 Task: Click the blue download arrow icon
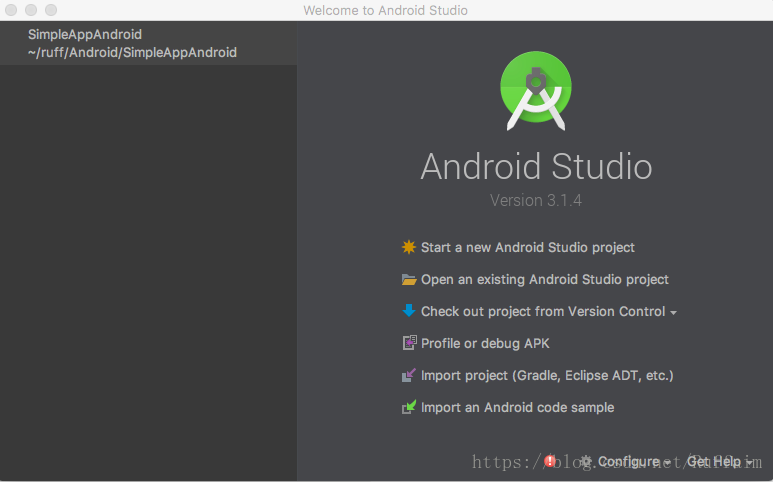409,310
